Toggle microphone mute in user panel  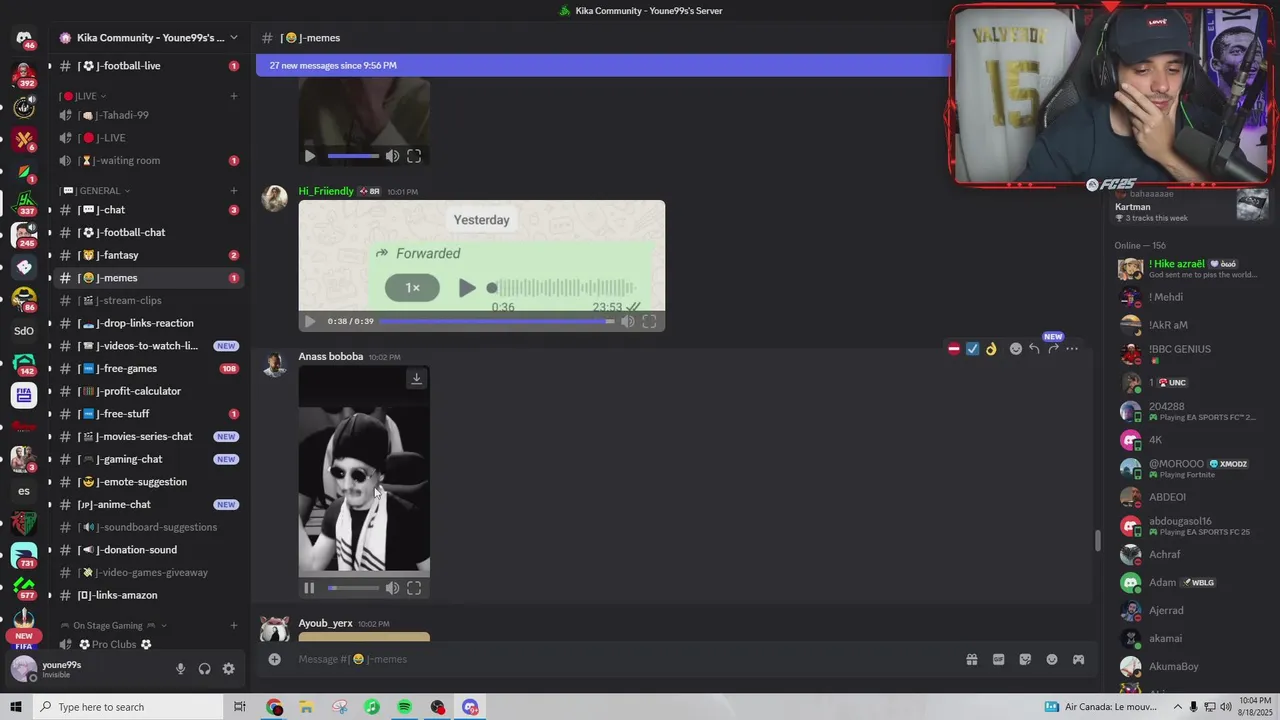coord(181,669)
